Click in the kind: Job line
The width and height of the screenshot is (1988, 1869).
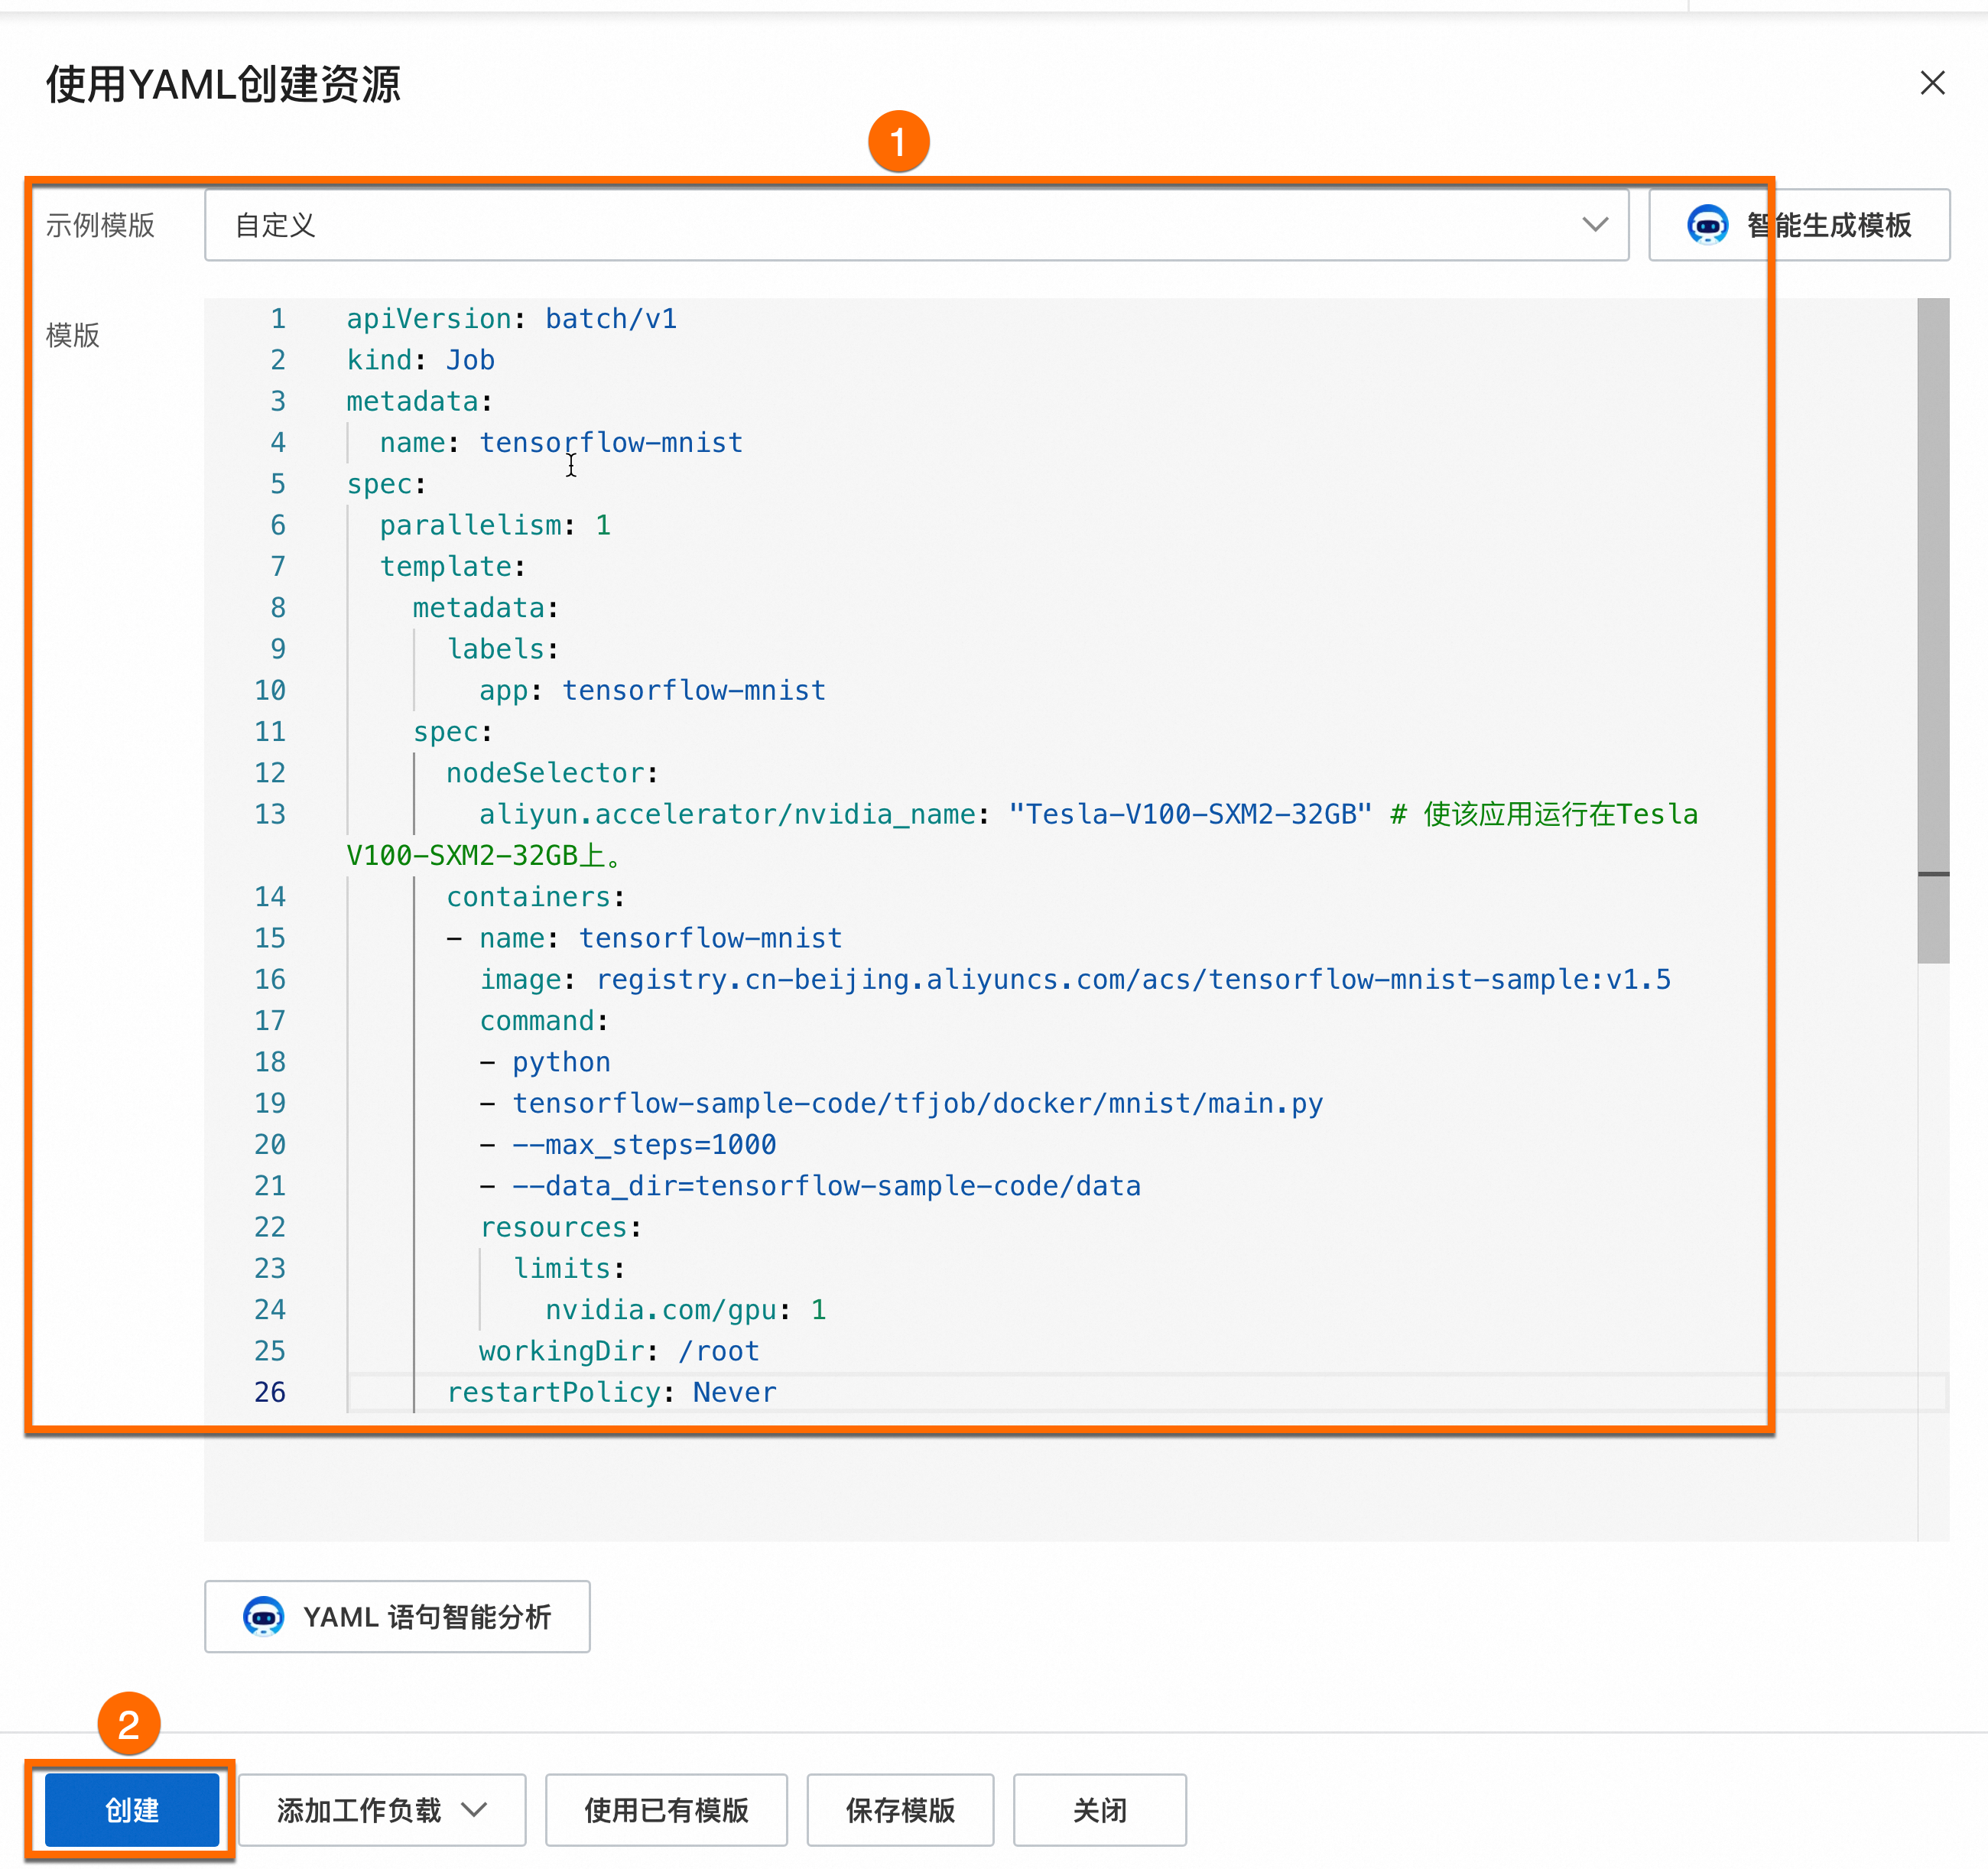tap(420, 360)
